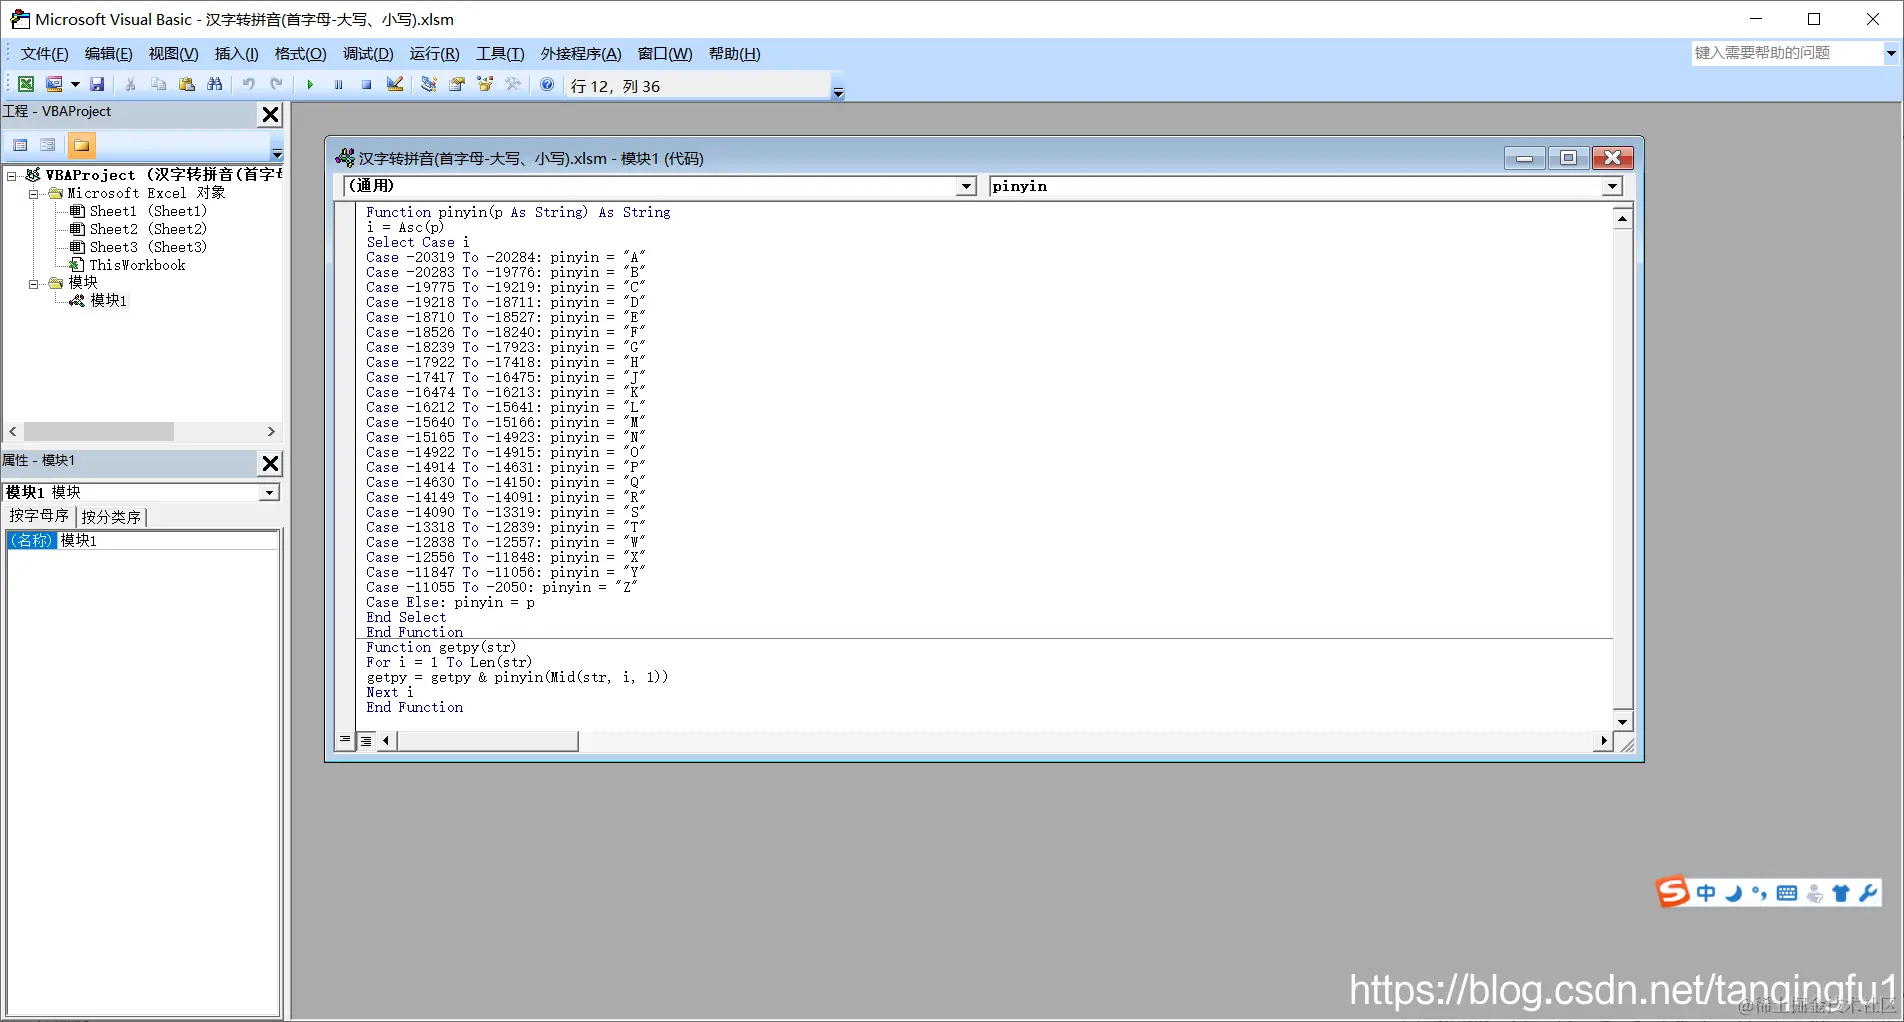The image size is (1904, 1022).
Task: Open the standard toolbar options arrow
Action: [838, 92]
